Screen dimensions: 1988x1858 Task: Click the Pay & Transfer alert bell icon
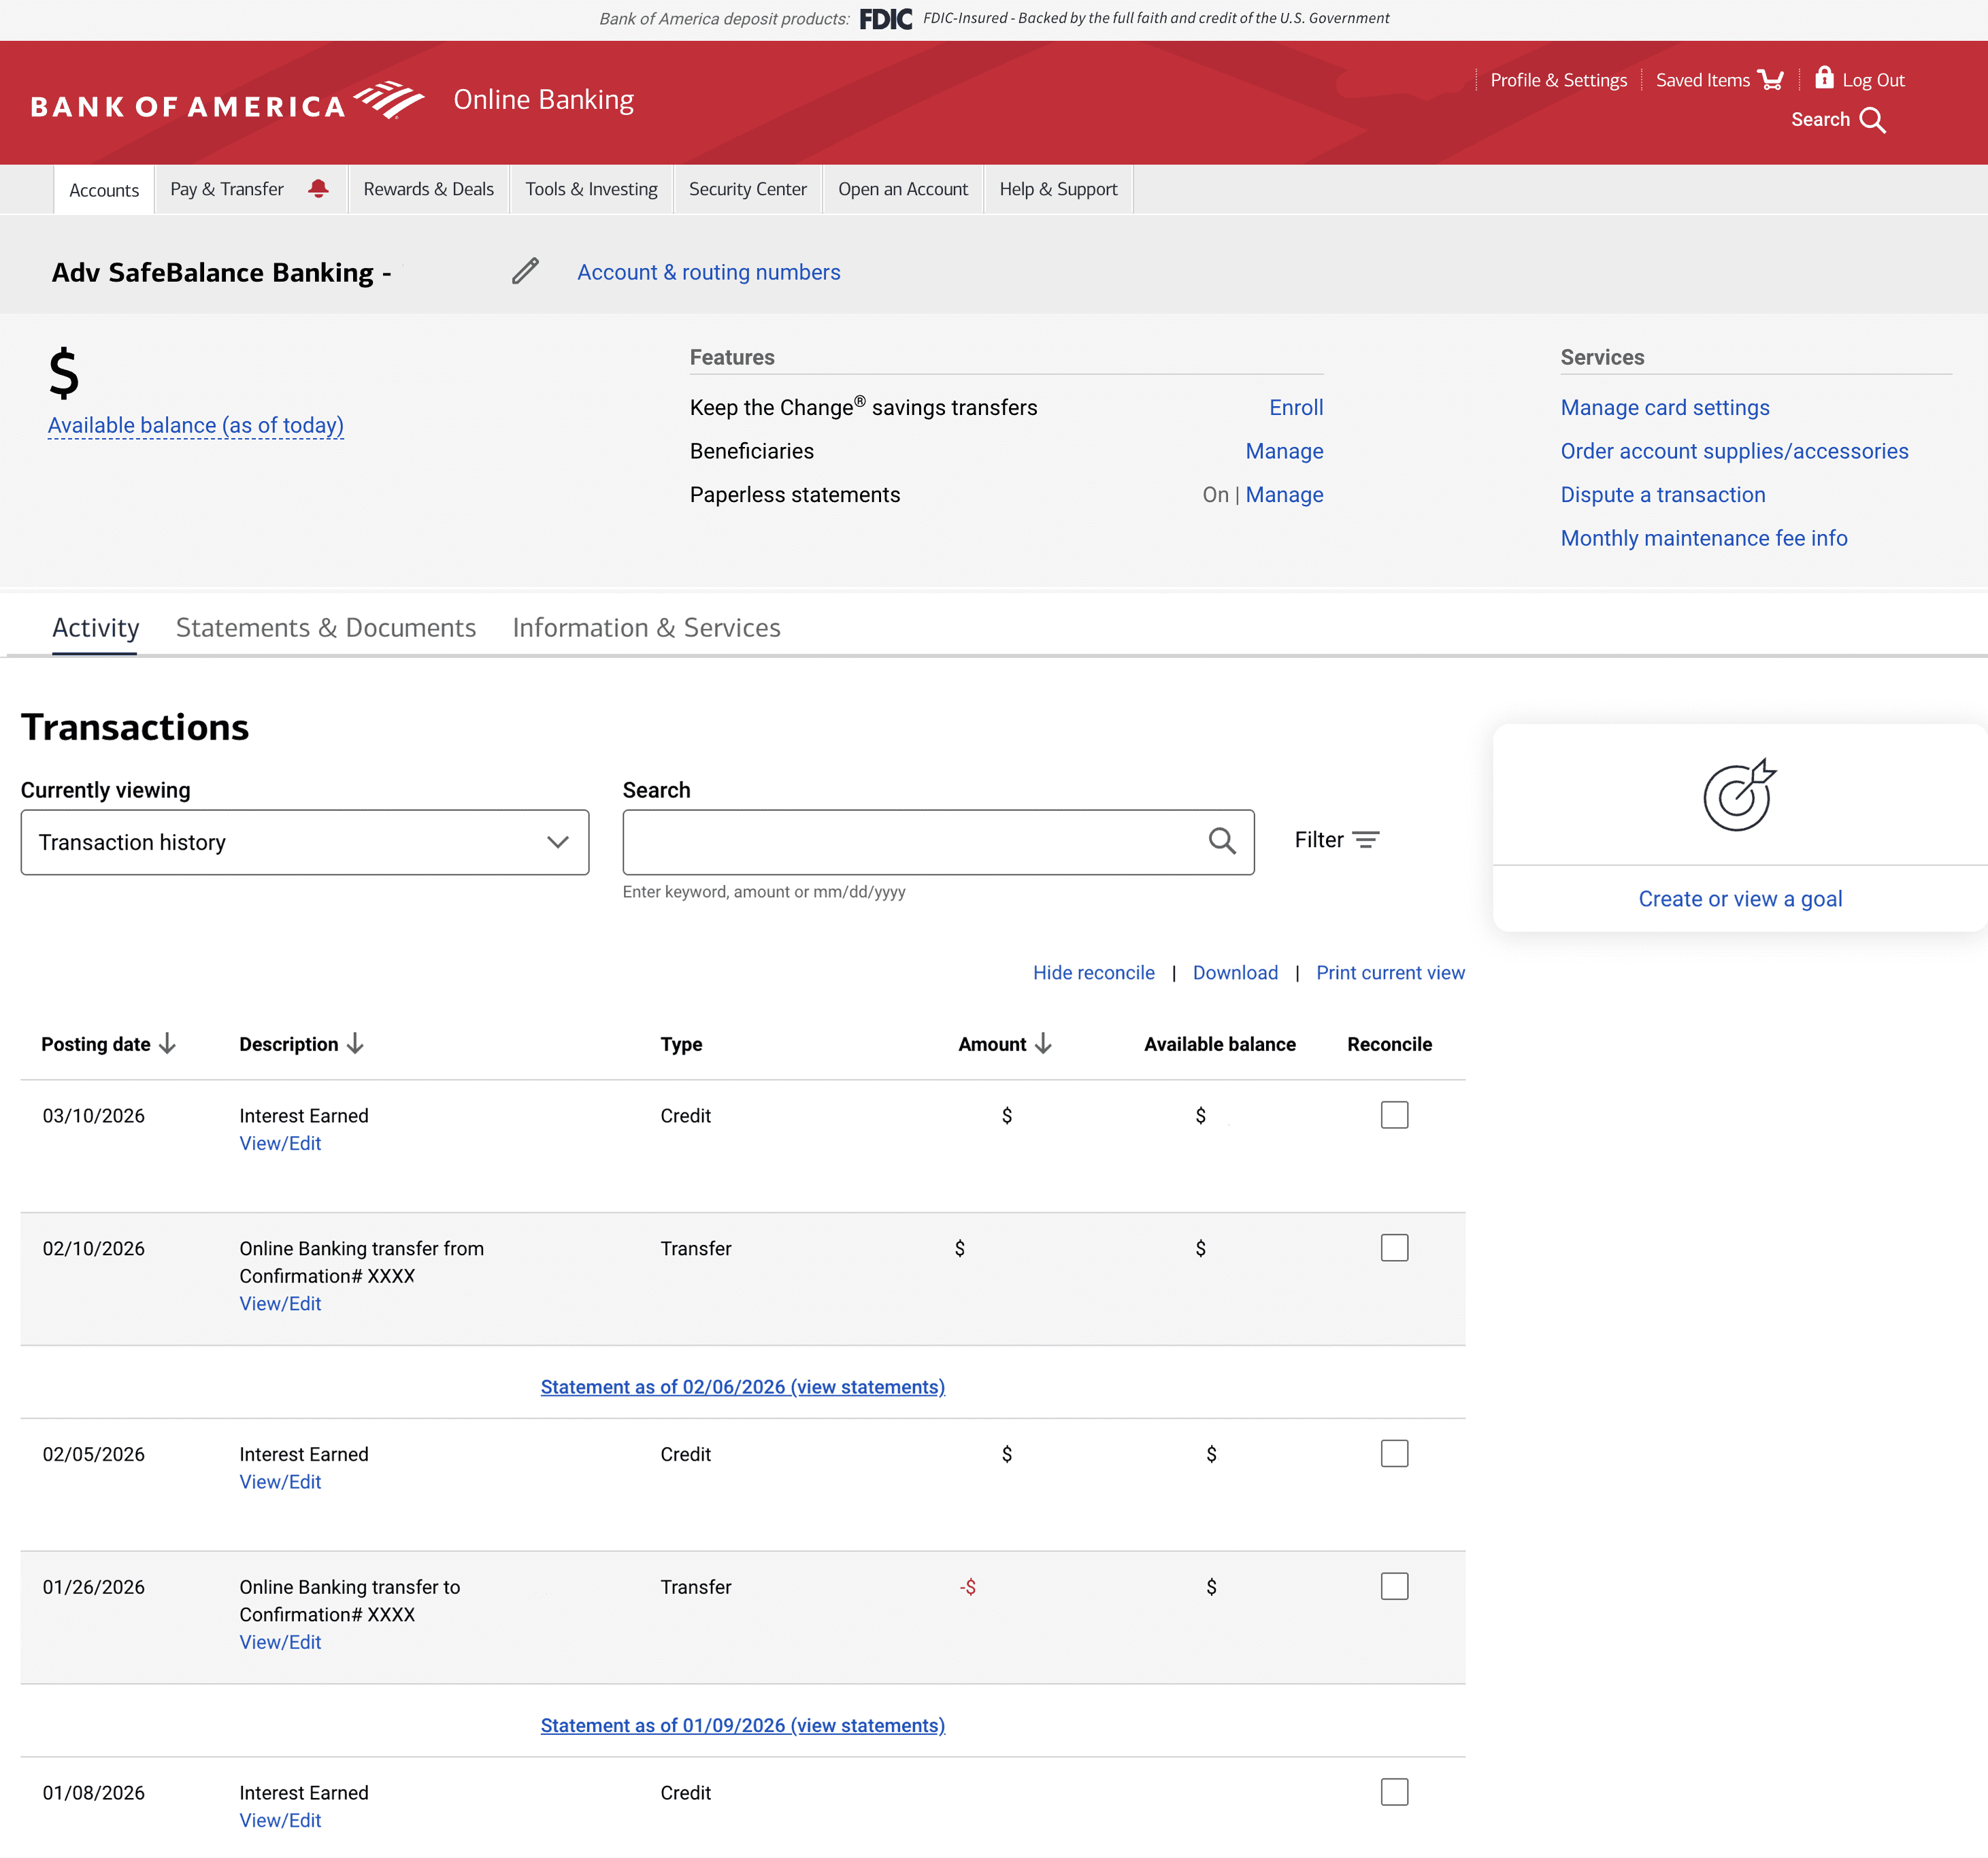[x=318, y=189]
